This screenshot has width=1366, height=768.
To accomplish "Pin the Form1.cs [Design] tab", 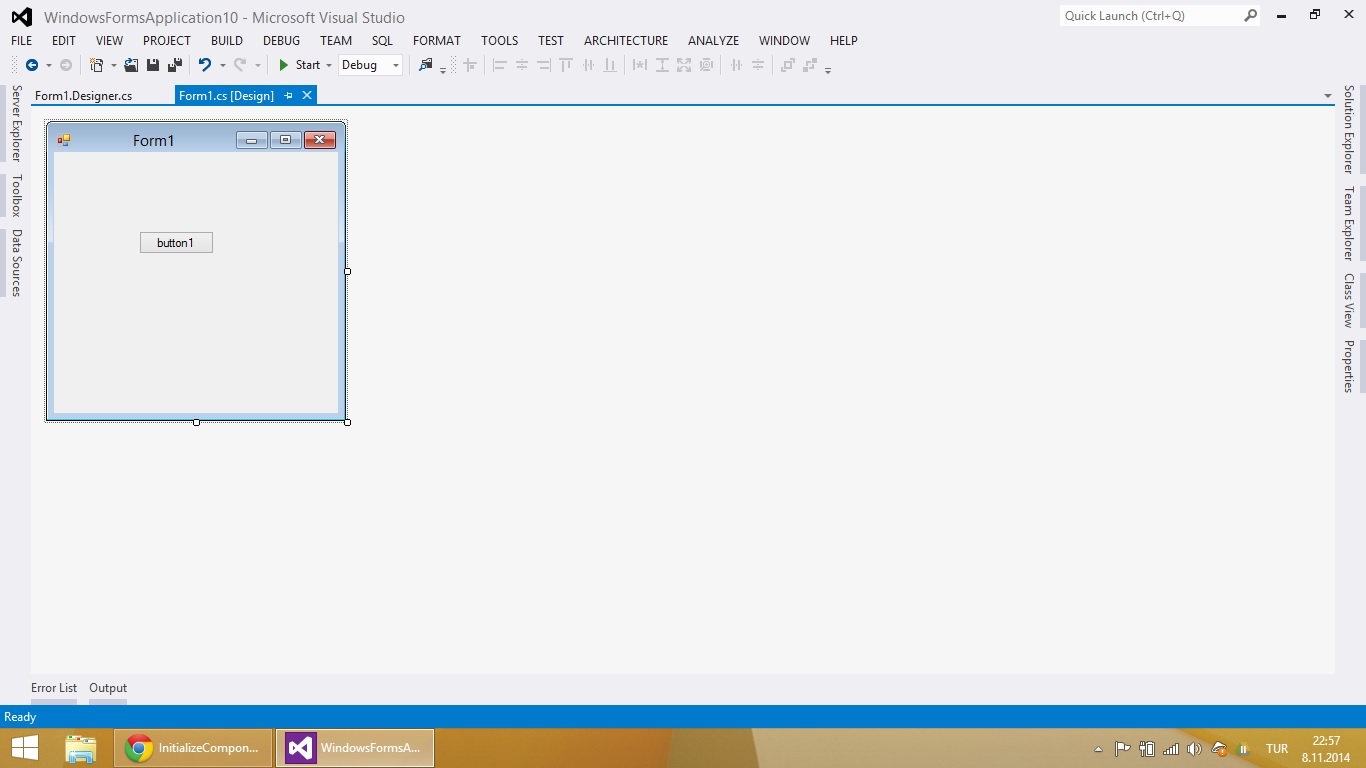I will (289, 95).
